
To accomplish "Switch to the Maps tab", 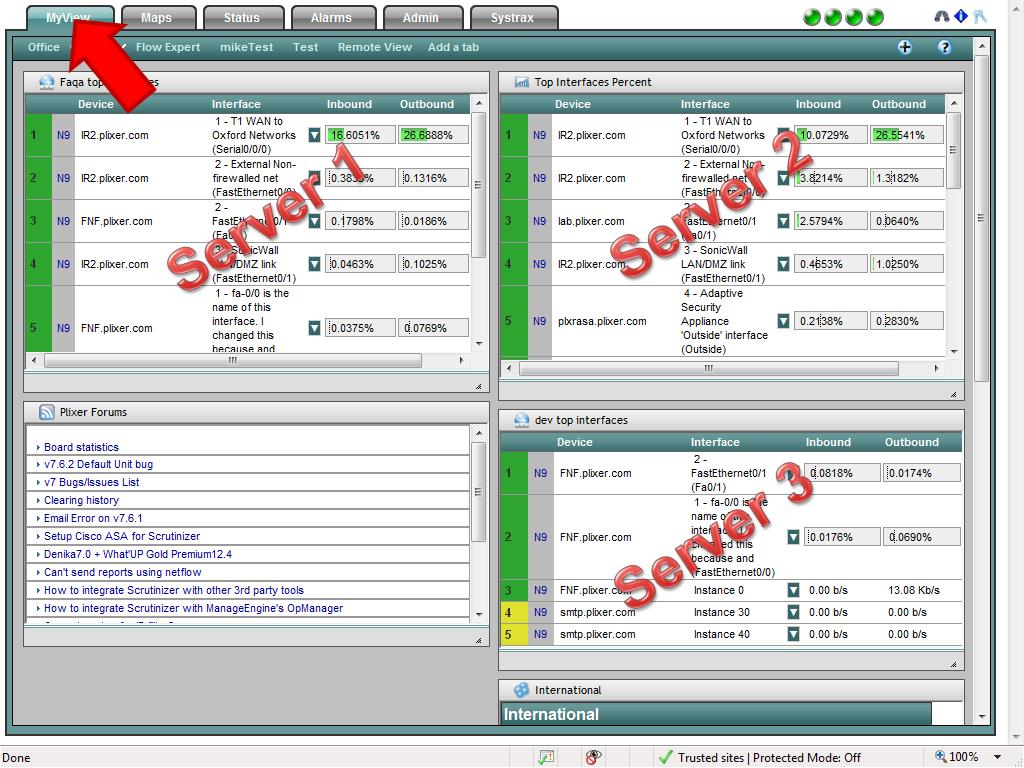I will click(157, 18).
